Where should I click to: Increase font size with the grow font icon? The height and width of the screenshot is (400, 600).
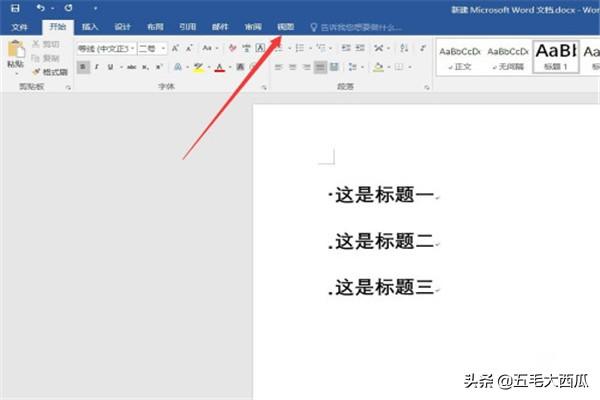click(x=175, y=48)
